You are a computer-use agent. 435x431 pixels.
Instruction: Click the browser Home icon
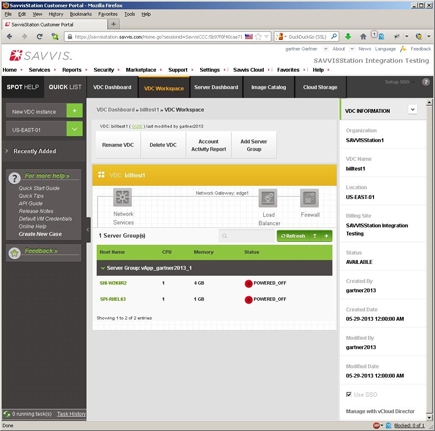pyautogui.click(x=363, y=37)
